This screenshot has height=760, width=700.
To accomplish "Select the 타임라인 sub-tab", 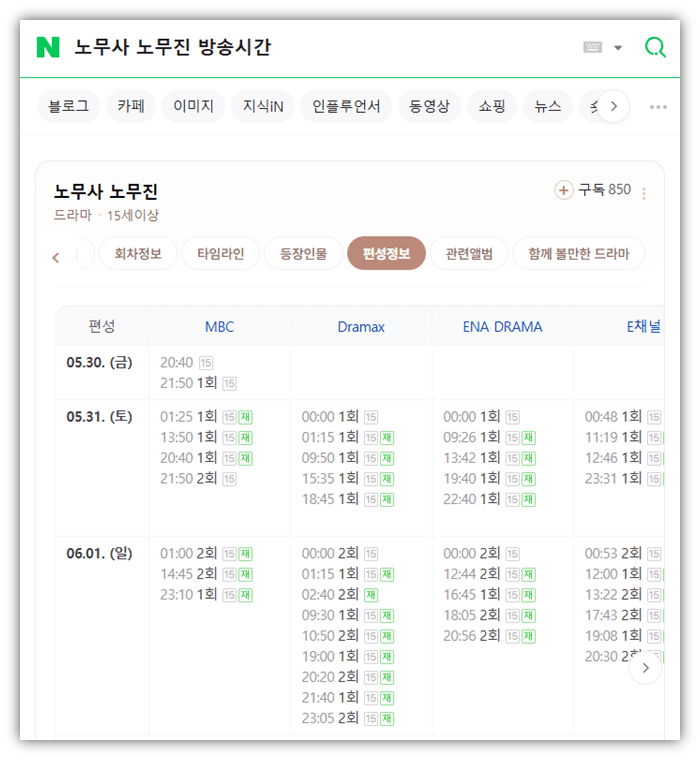I will pyautogui.click(x=221, y=253).
